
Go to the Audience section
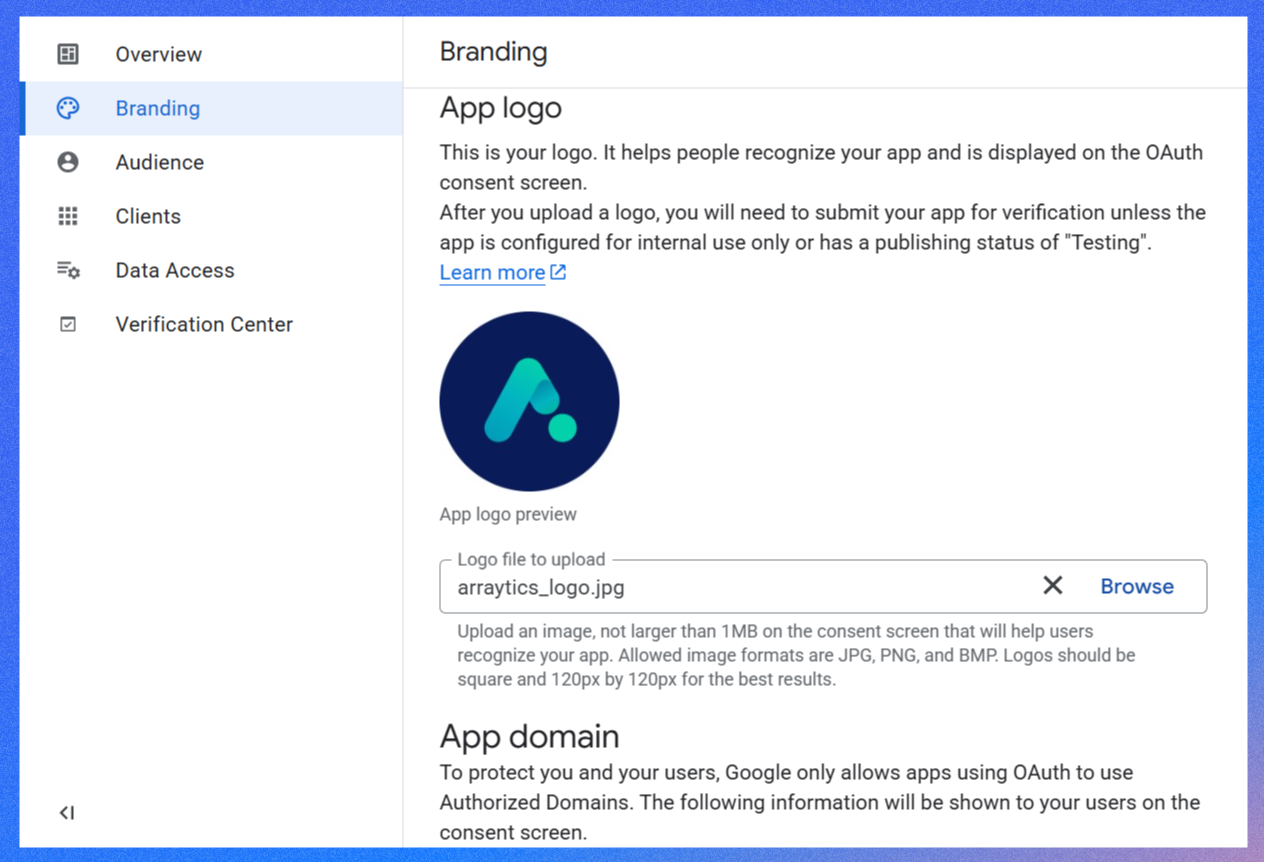211,162
